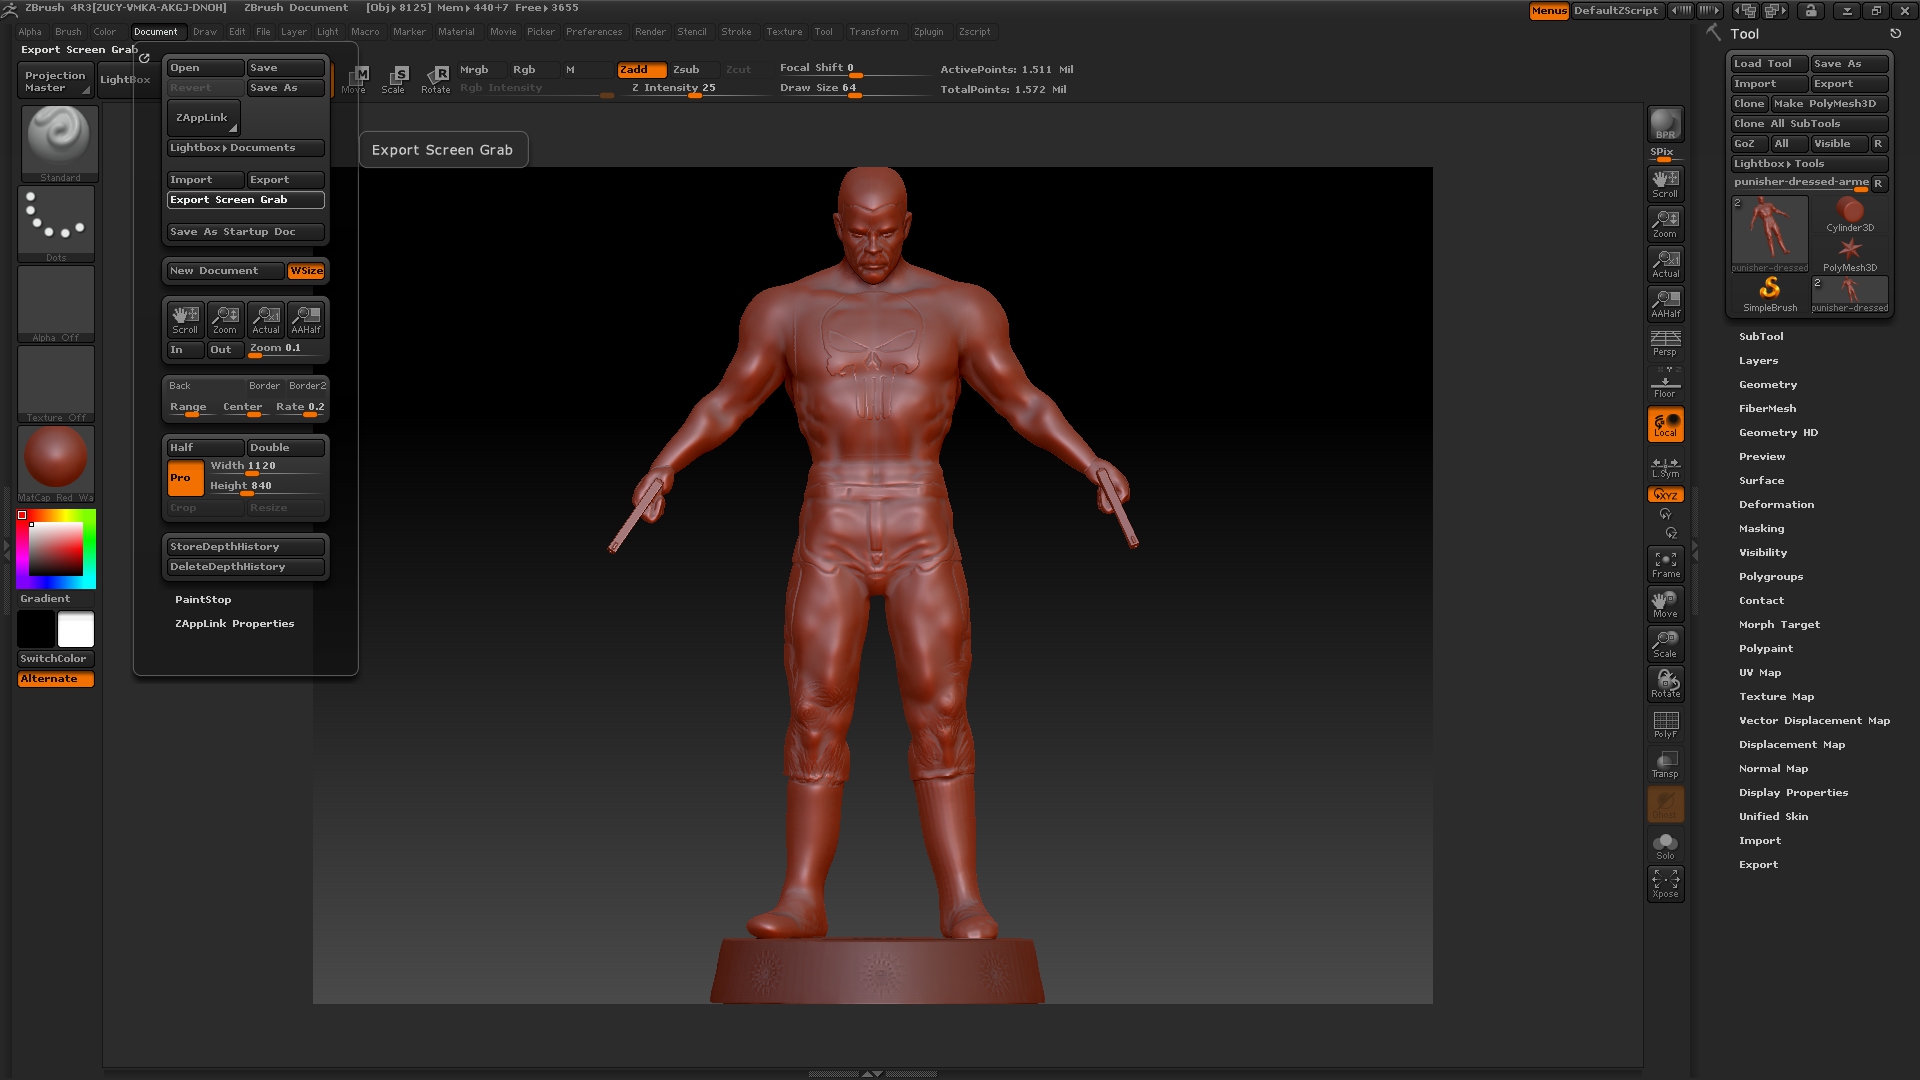Toggle the Zadd mode

pyautogui.click(x=641, y=70)
